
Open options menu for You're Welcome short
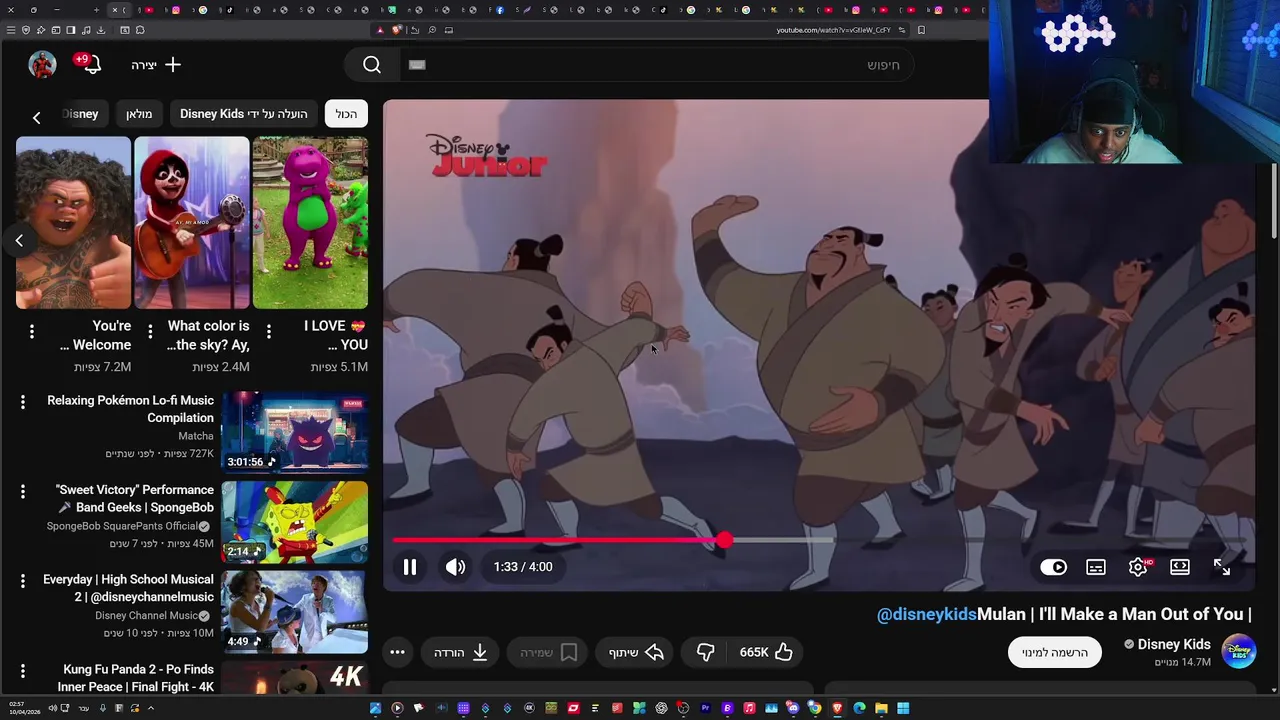[x=32, y=331]
